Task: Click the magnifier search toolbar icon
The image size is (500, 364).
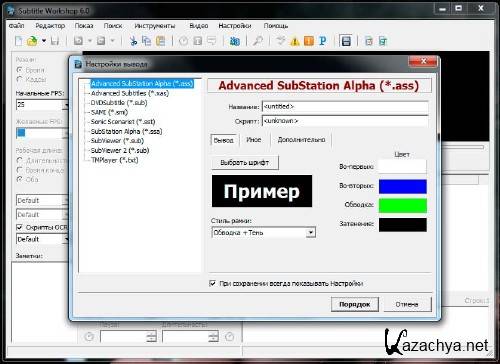Action: click(257, 41)
